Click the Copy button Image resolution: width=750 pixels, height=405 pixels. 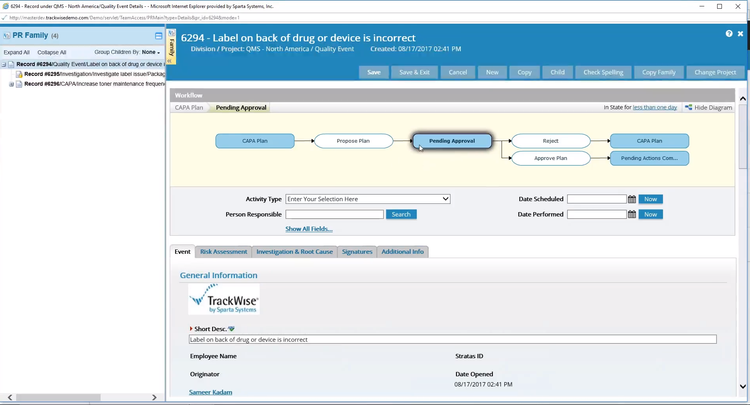pos(524,72)
